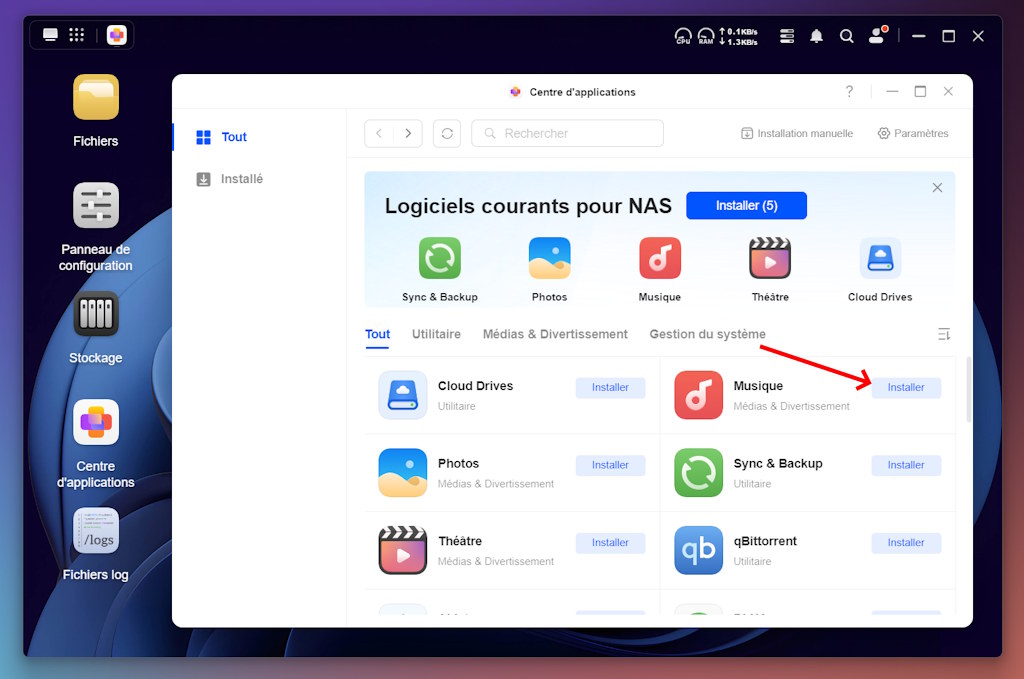Viewport: 1024px width, 679px height.
Task: Open the task manager stack icon
Action: [787, 36]
